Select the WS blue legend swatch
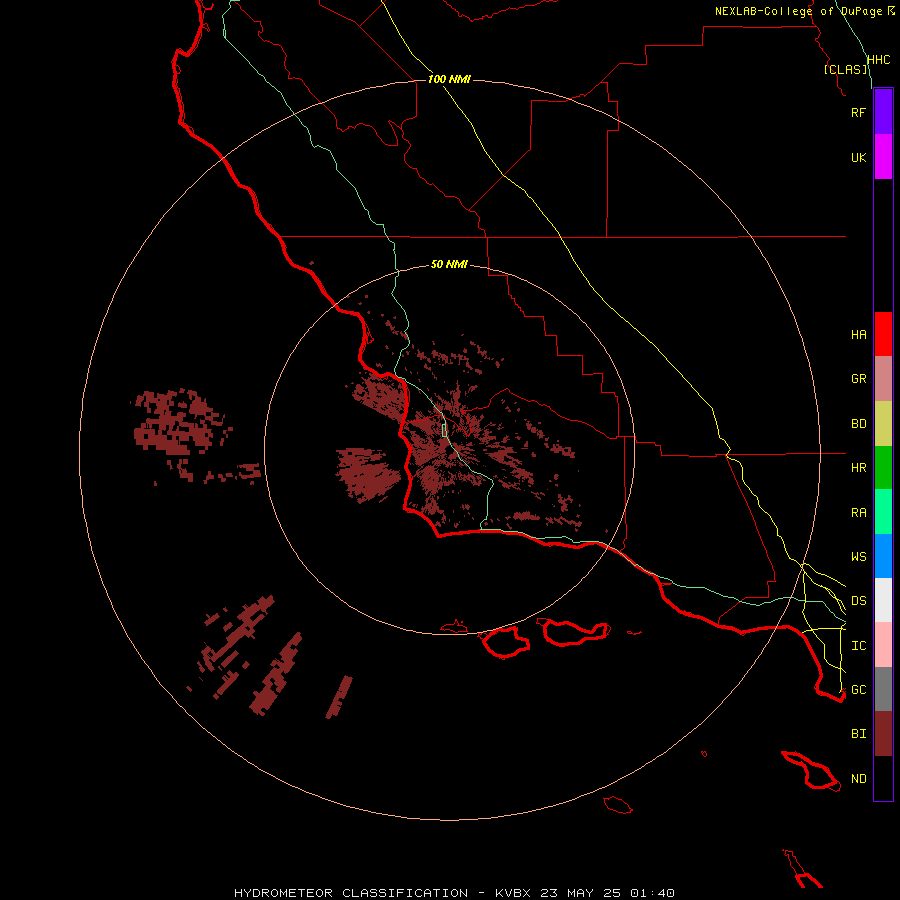900x900 pixels. click(x=883, y=556)
